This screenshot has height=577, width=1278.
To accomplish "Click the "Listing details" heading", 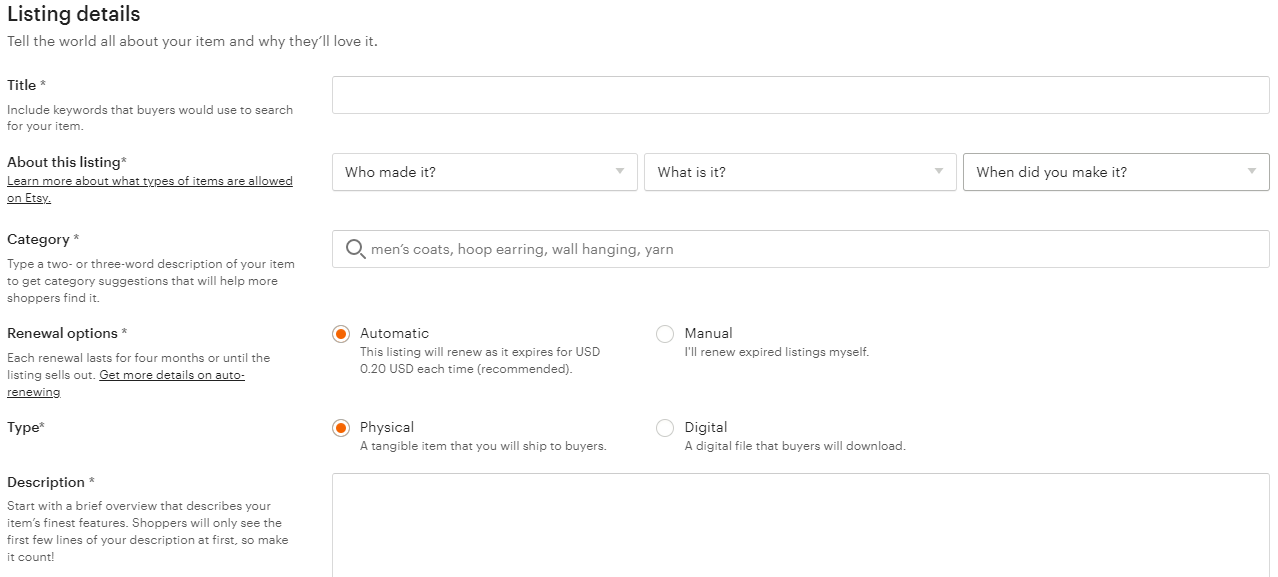I will coord(74,14).
